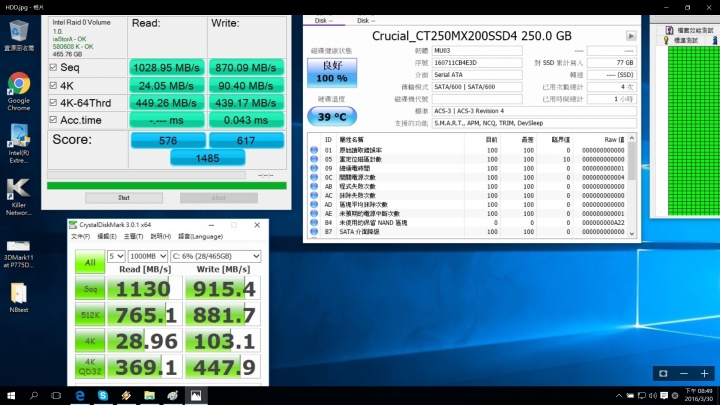Open the volume icon in system tray
720x405 pixels.
click(652, 395)
